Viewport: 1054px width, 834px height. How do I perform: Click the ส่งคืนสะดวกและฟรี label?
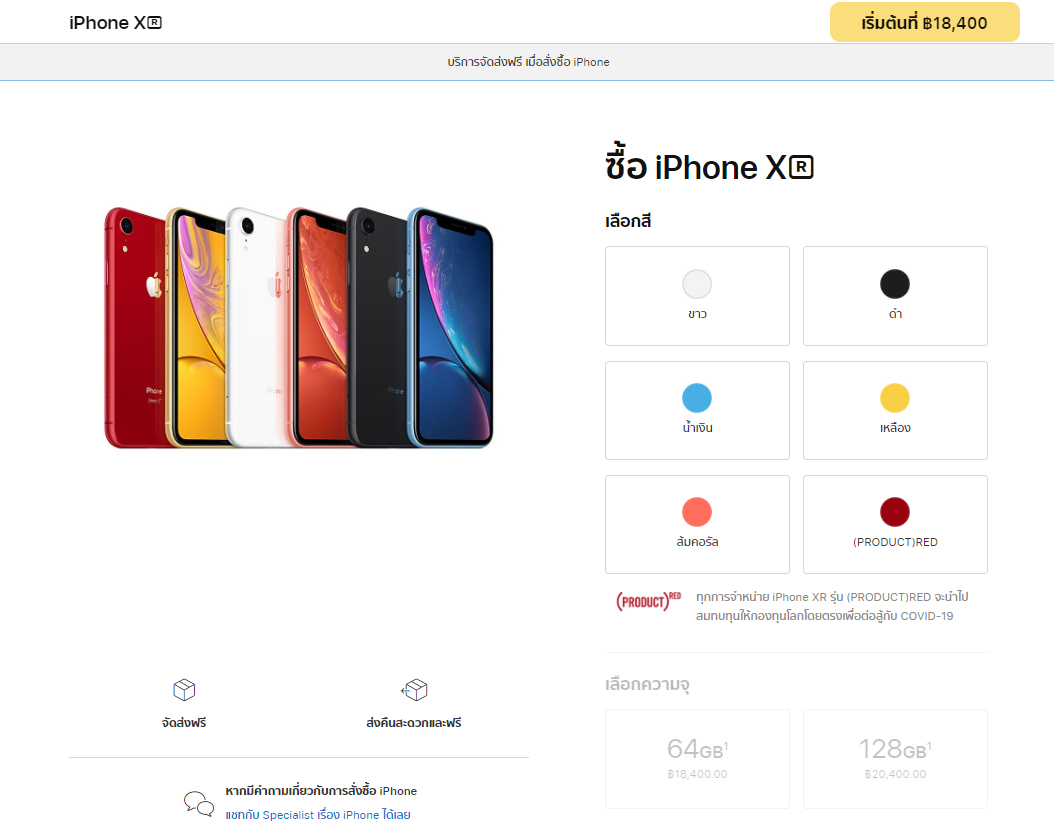414,723
